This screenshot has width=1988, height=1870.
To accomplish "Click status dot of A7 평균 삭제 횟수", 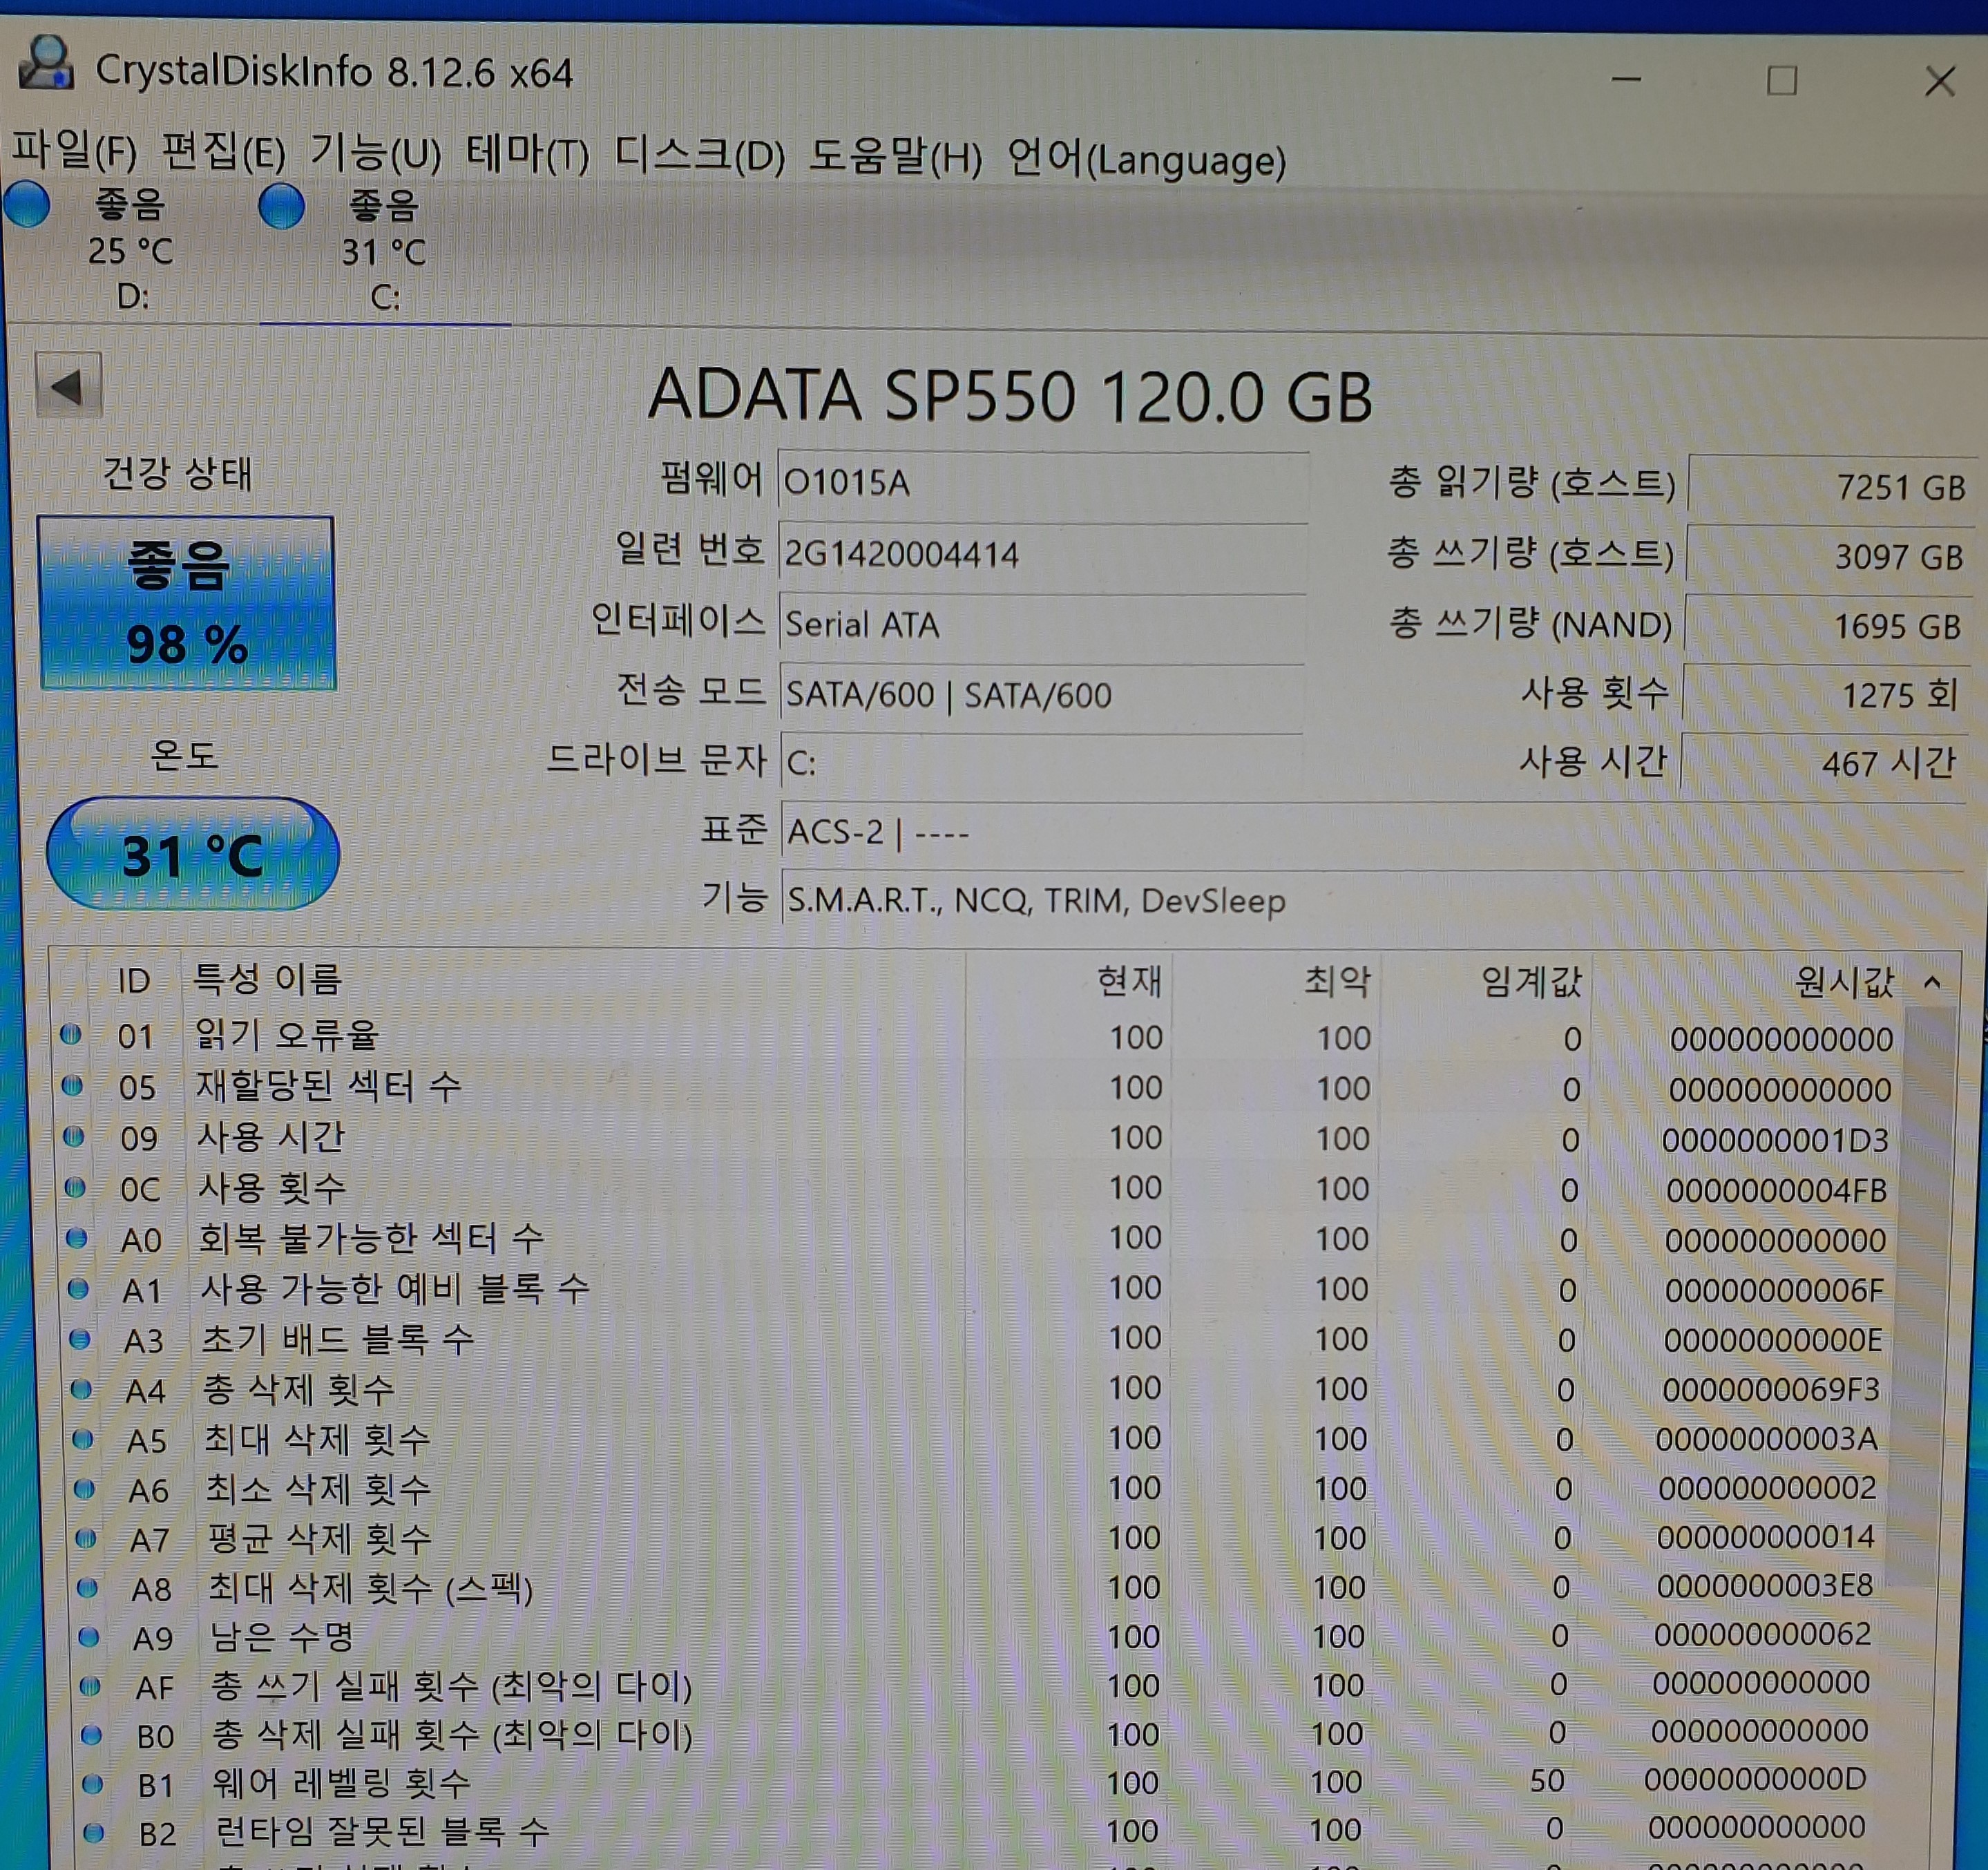I will point(86,1538).
